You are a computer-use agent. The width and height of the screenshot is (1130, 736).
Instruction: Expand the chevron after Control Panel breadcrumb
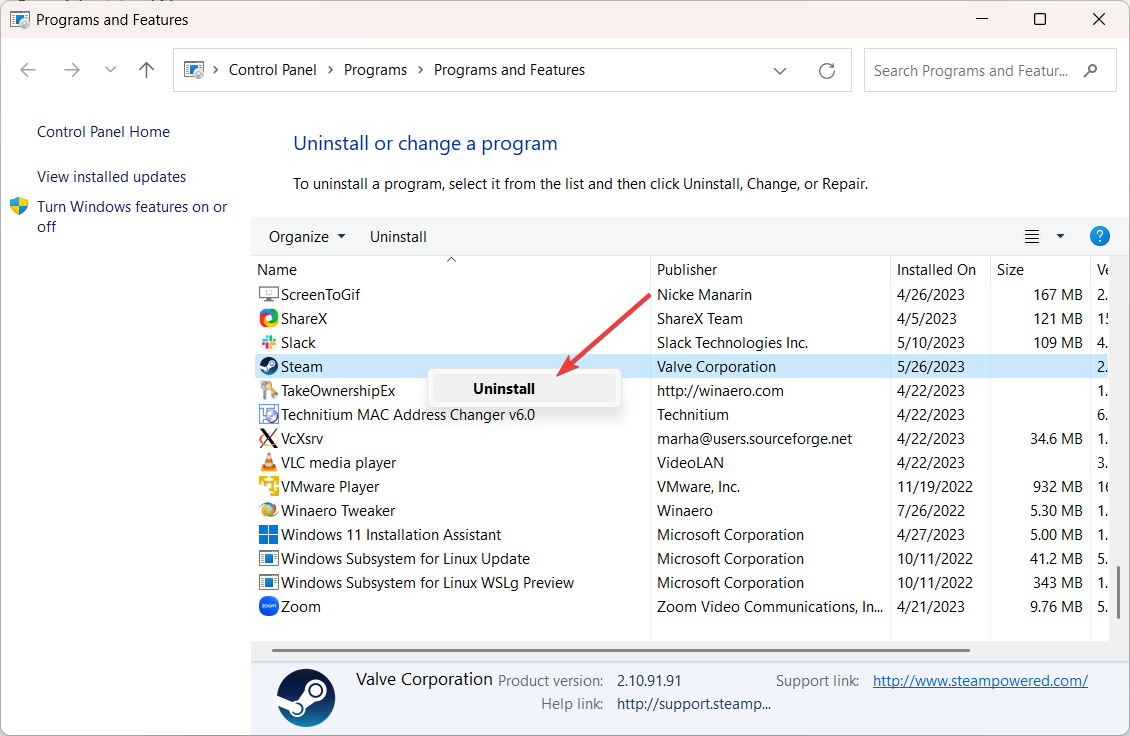pos(330,70)
